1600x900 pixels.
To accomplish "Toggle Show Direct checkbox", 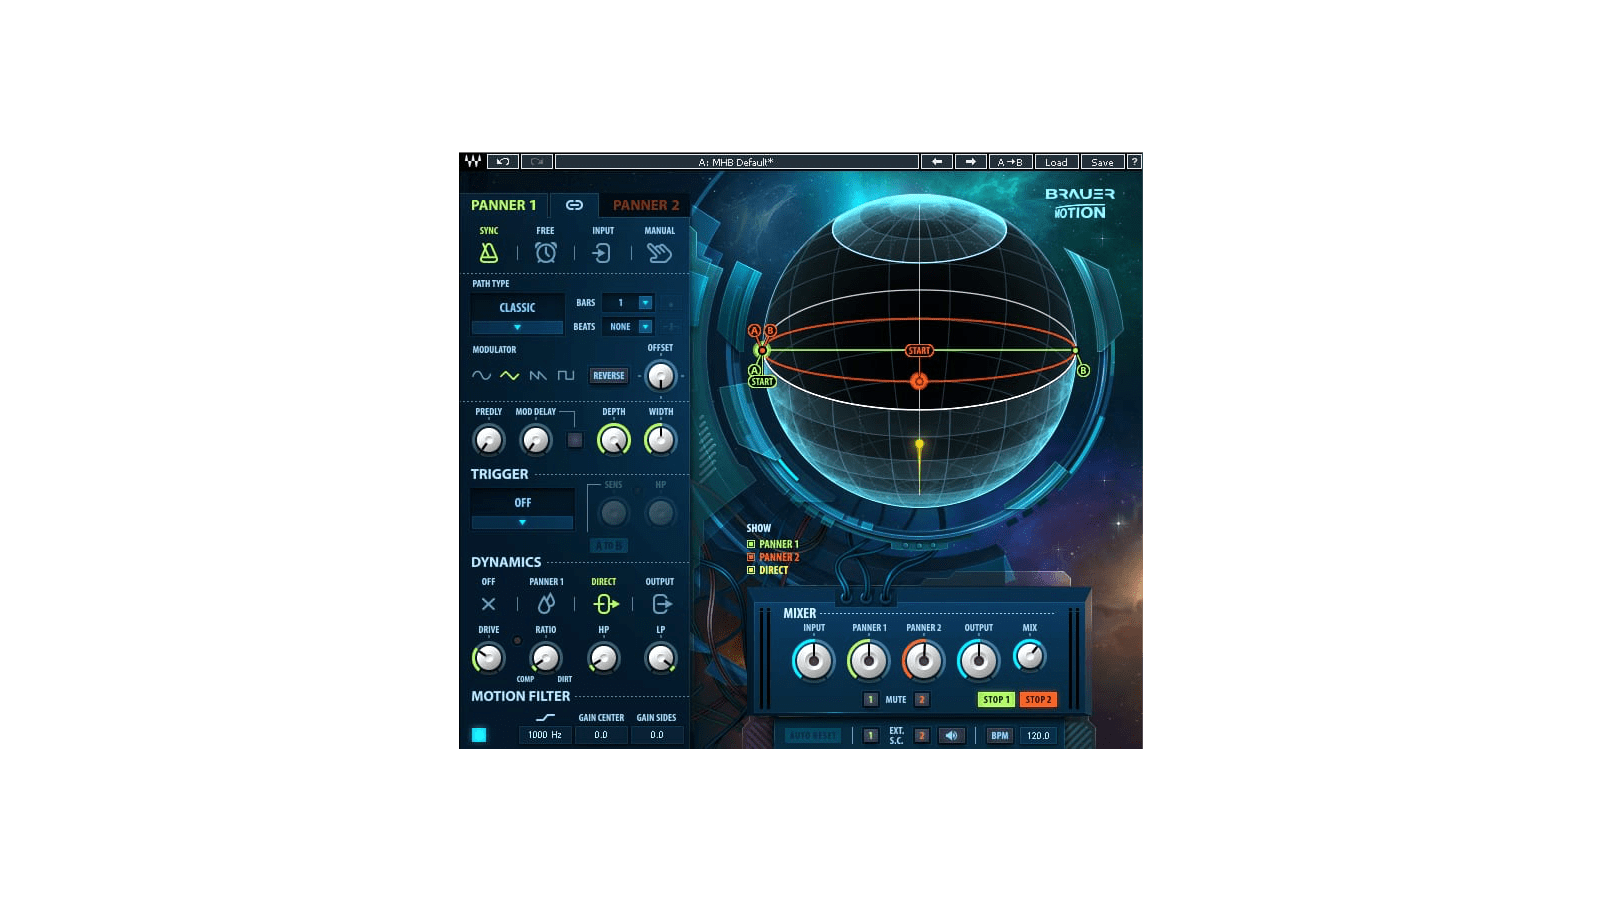I will coord(751,571).
